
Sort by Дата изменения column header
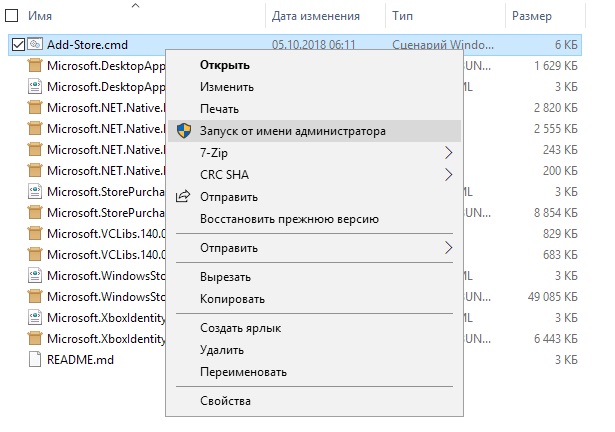pyautogui.click(x=316, y=16)
